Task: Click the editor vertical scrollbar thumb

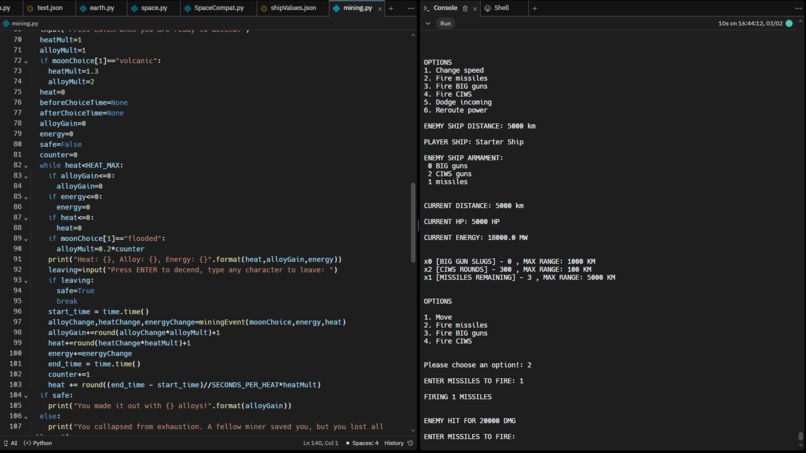Action: (413, 222)
